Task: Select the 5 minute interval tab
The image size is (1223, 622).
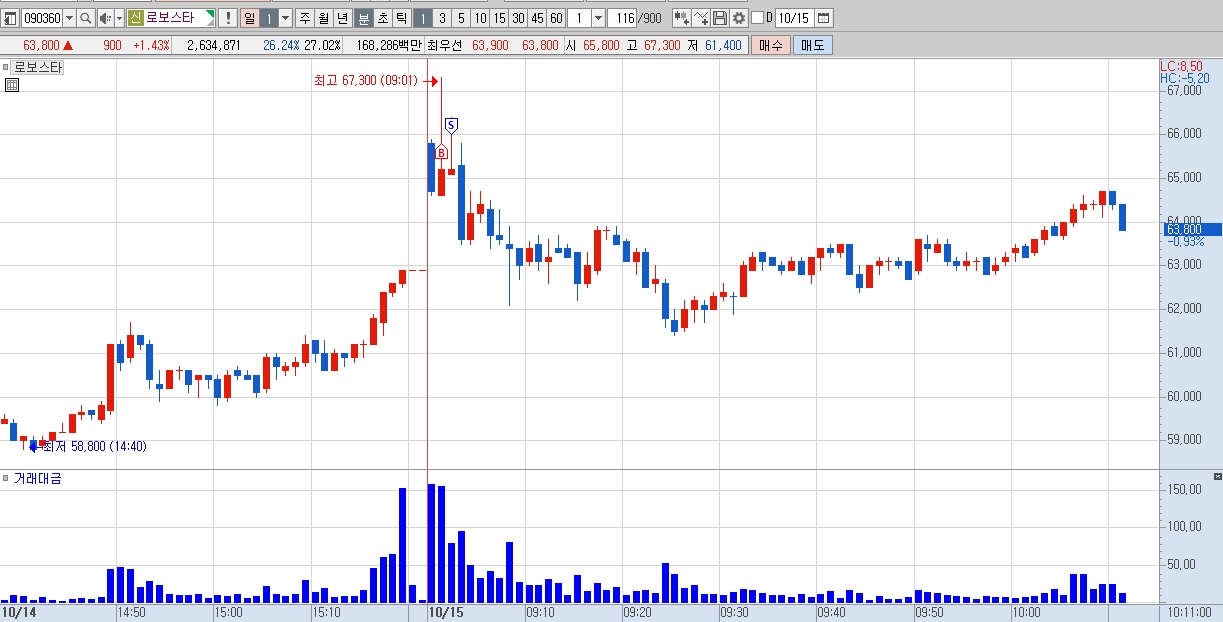Action: [461, 18]
